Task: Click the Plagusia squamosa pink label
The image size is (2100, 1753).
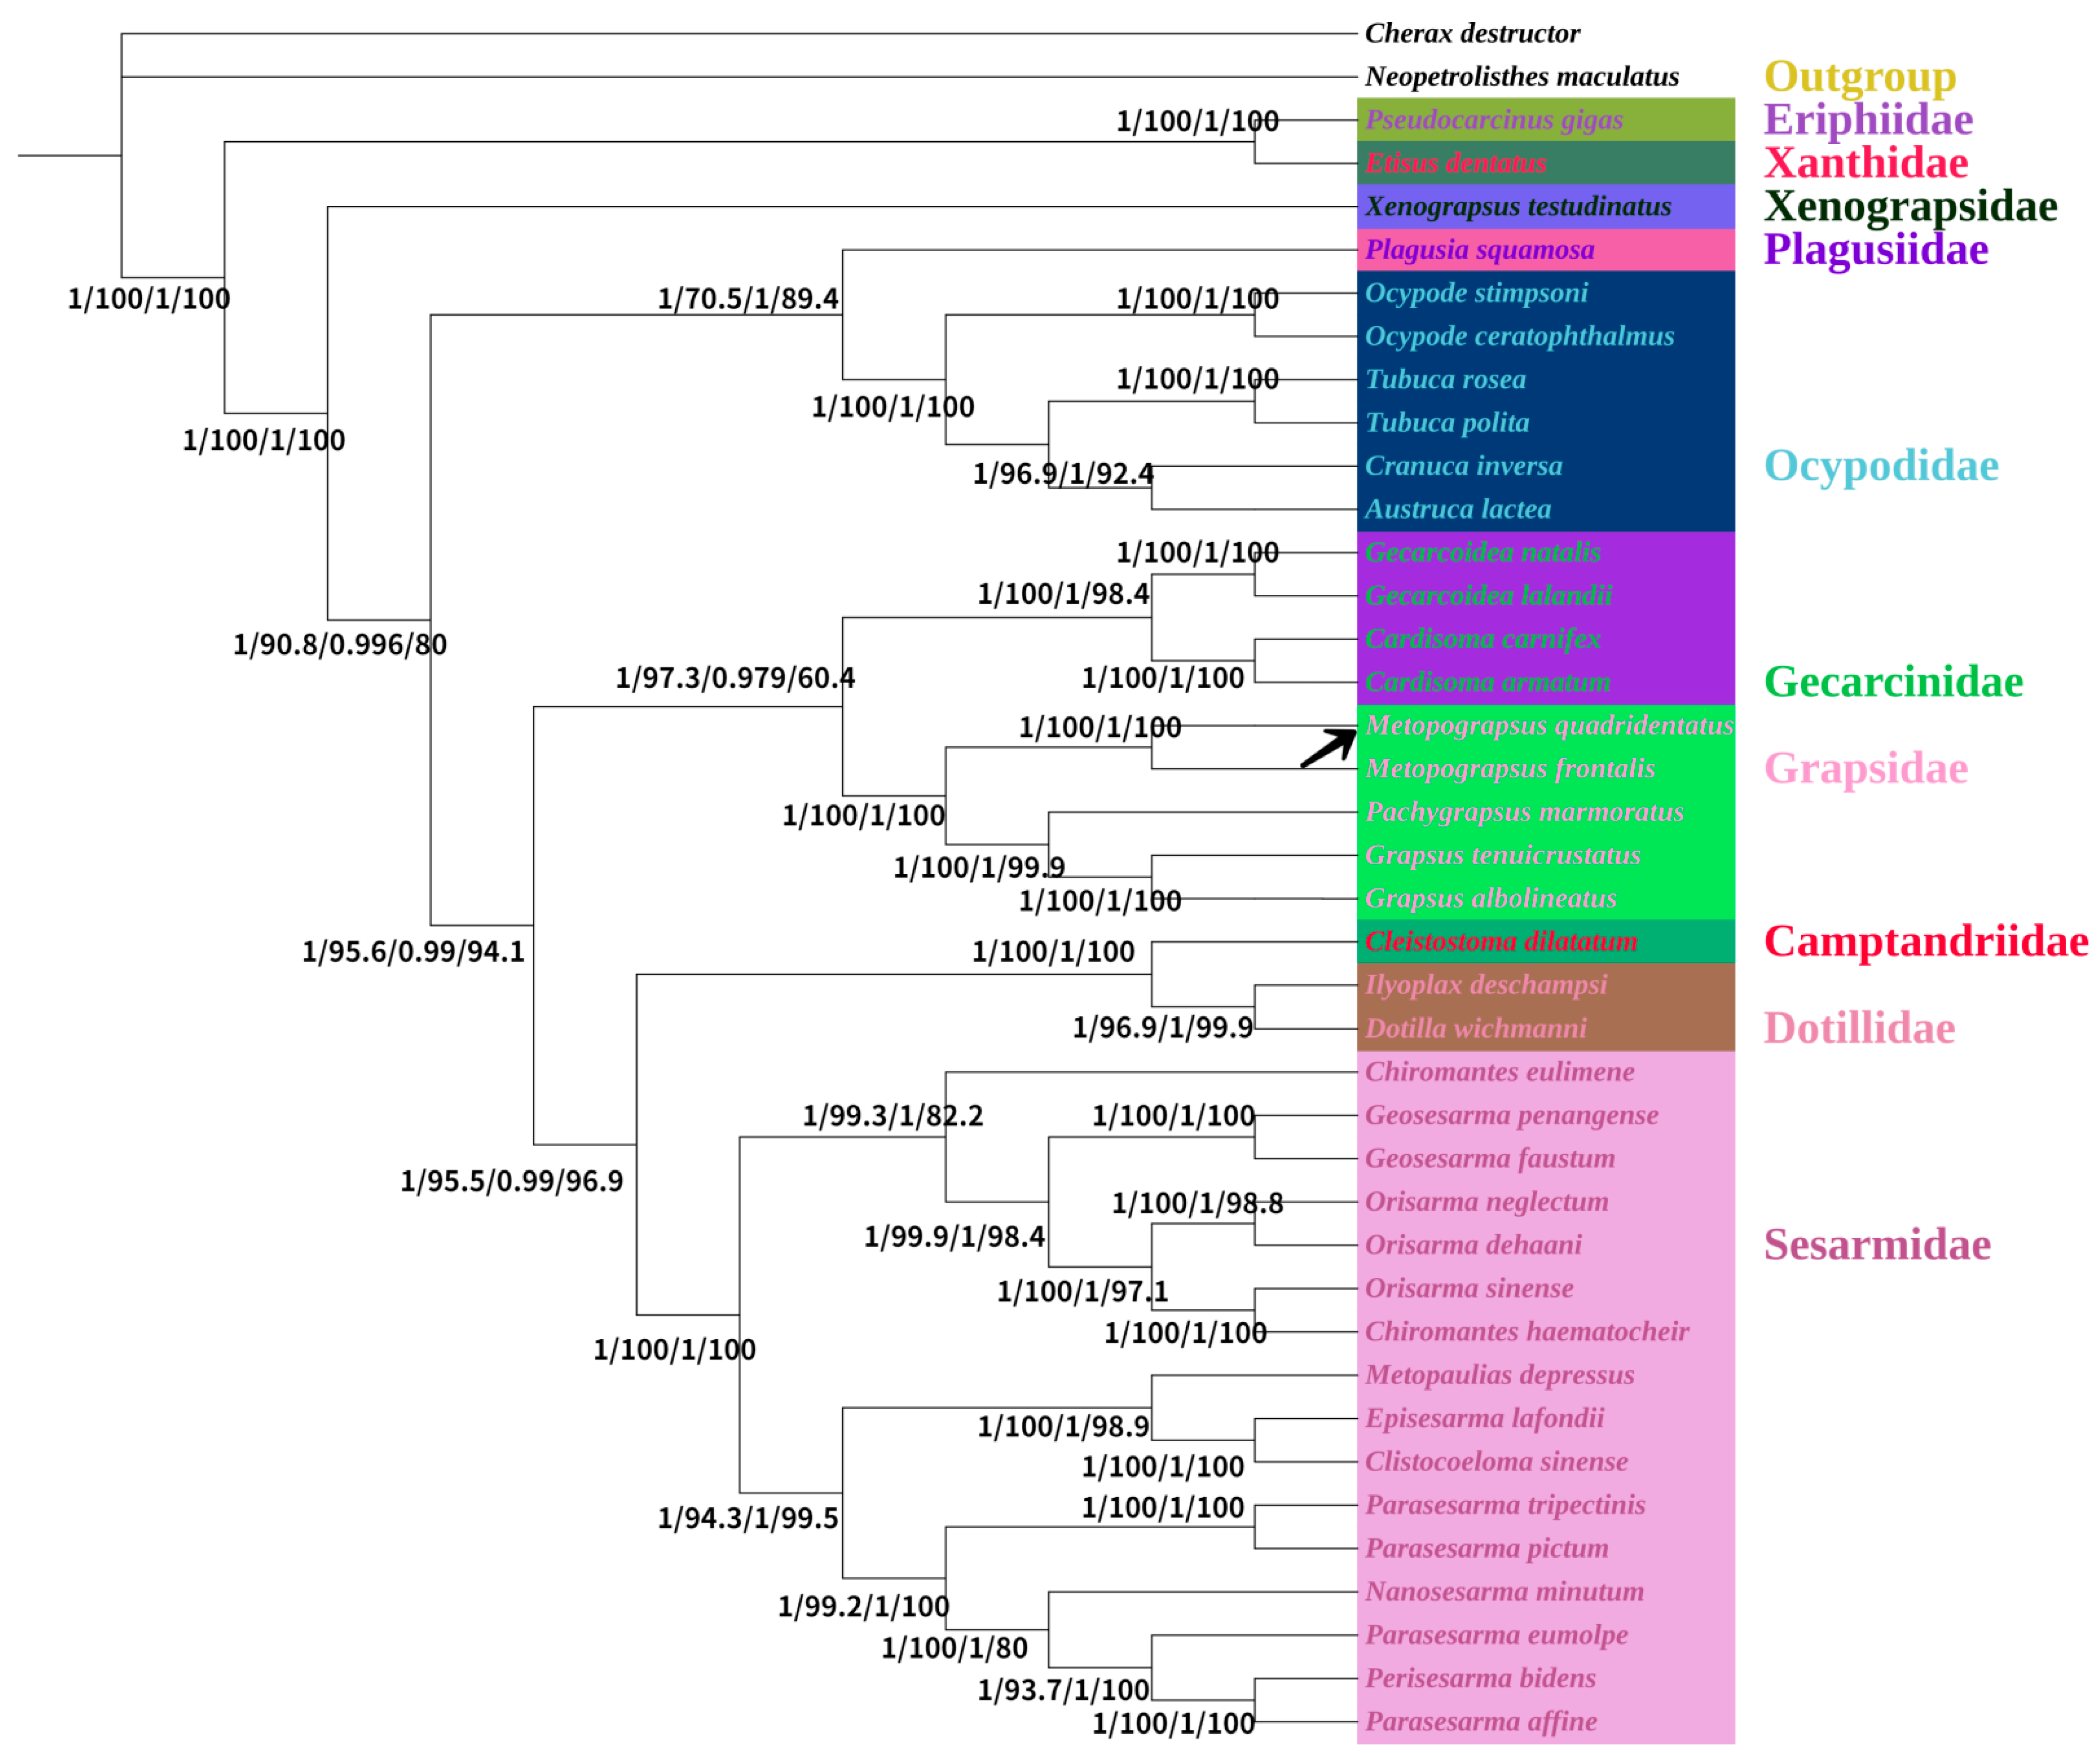Action: [1480, 250]
